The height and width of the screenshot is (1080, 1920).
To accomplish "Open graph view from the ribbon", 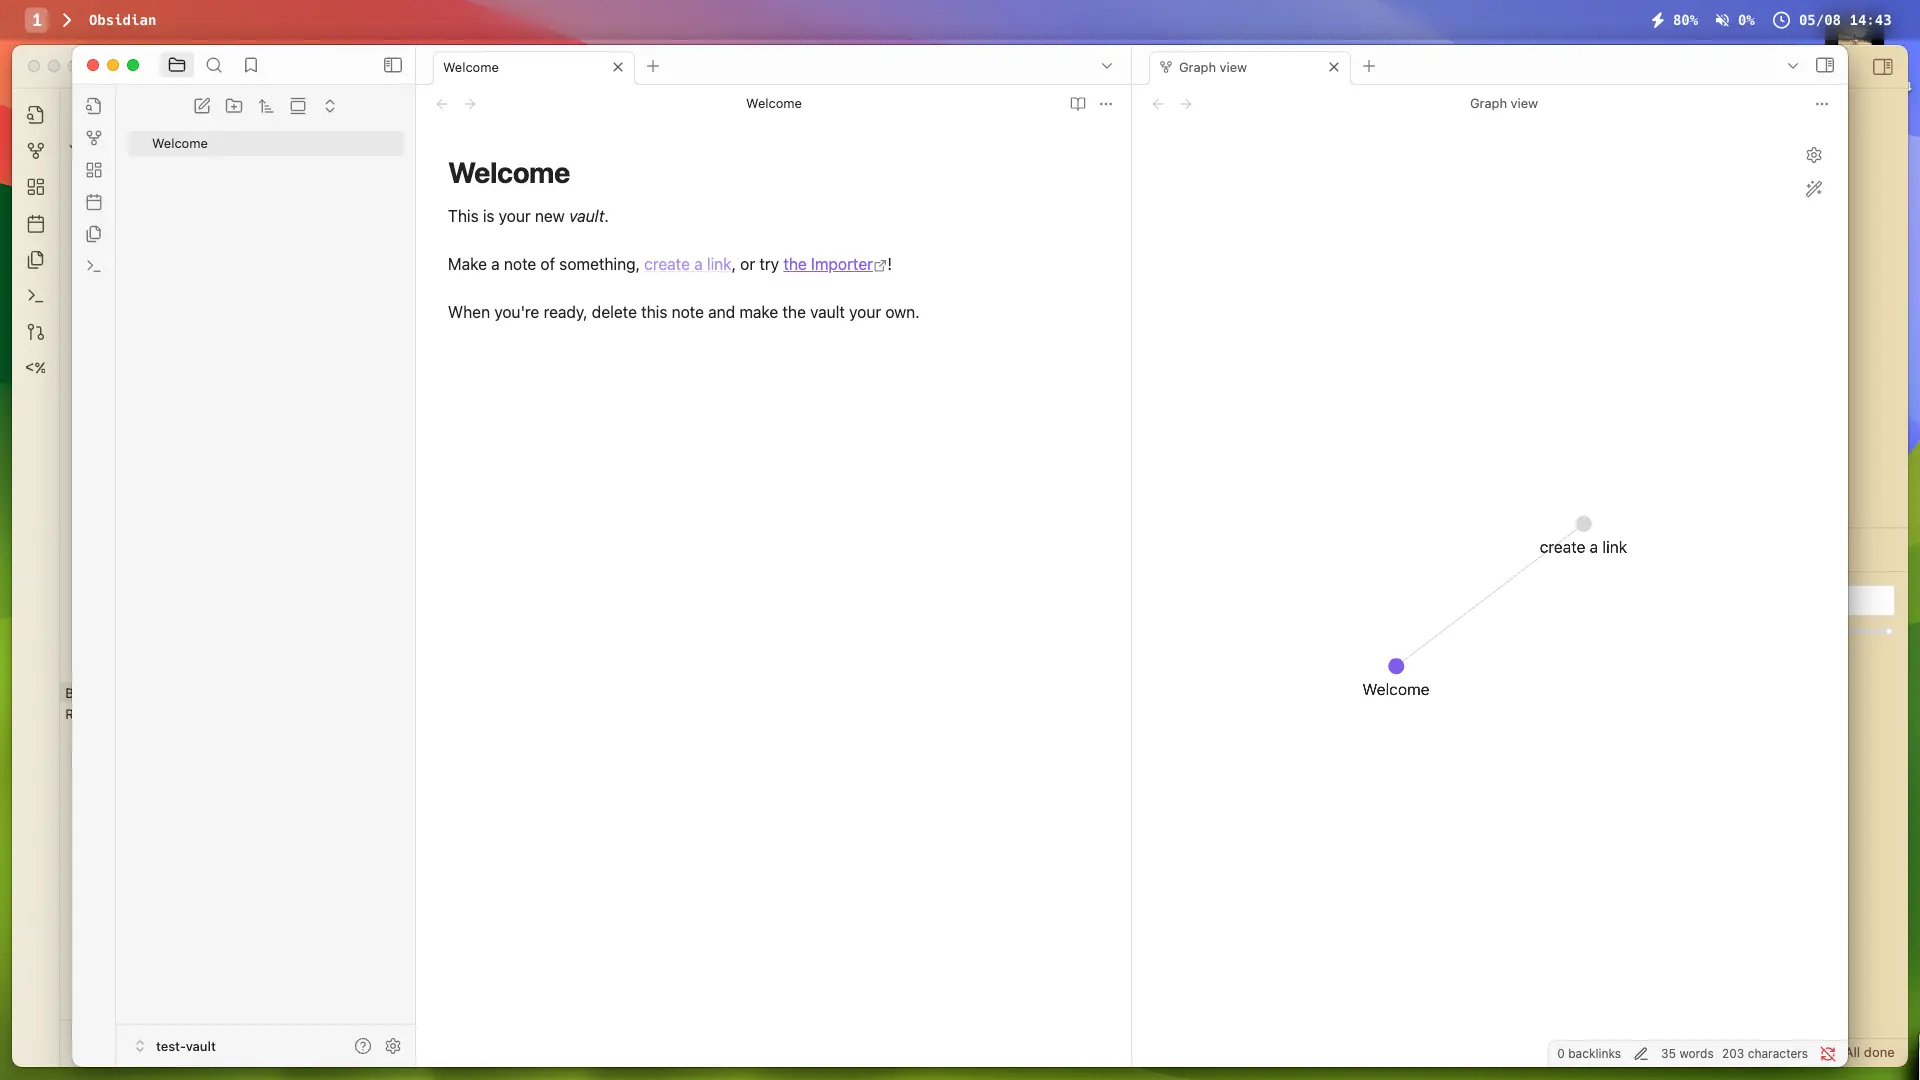I will [94, 138].
